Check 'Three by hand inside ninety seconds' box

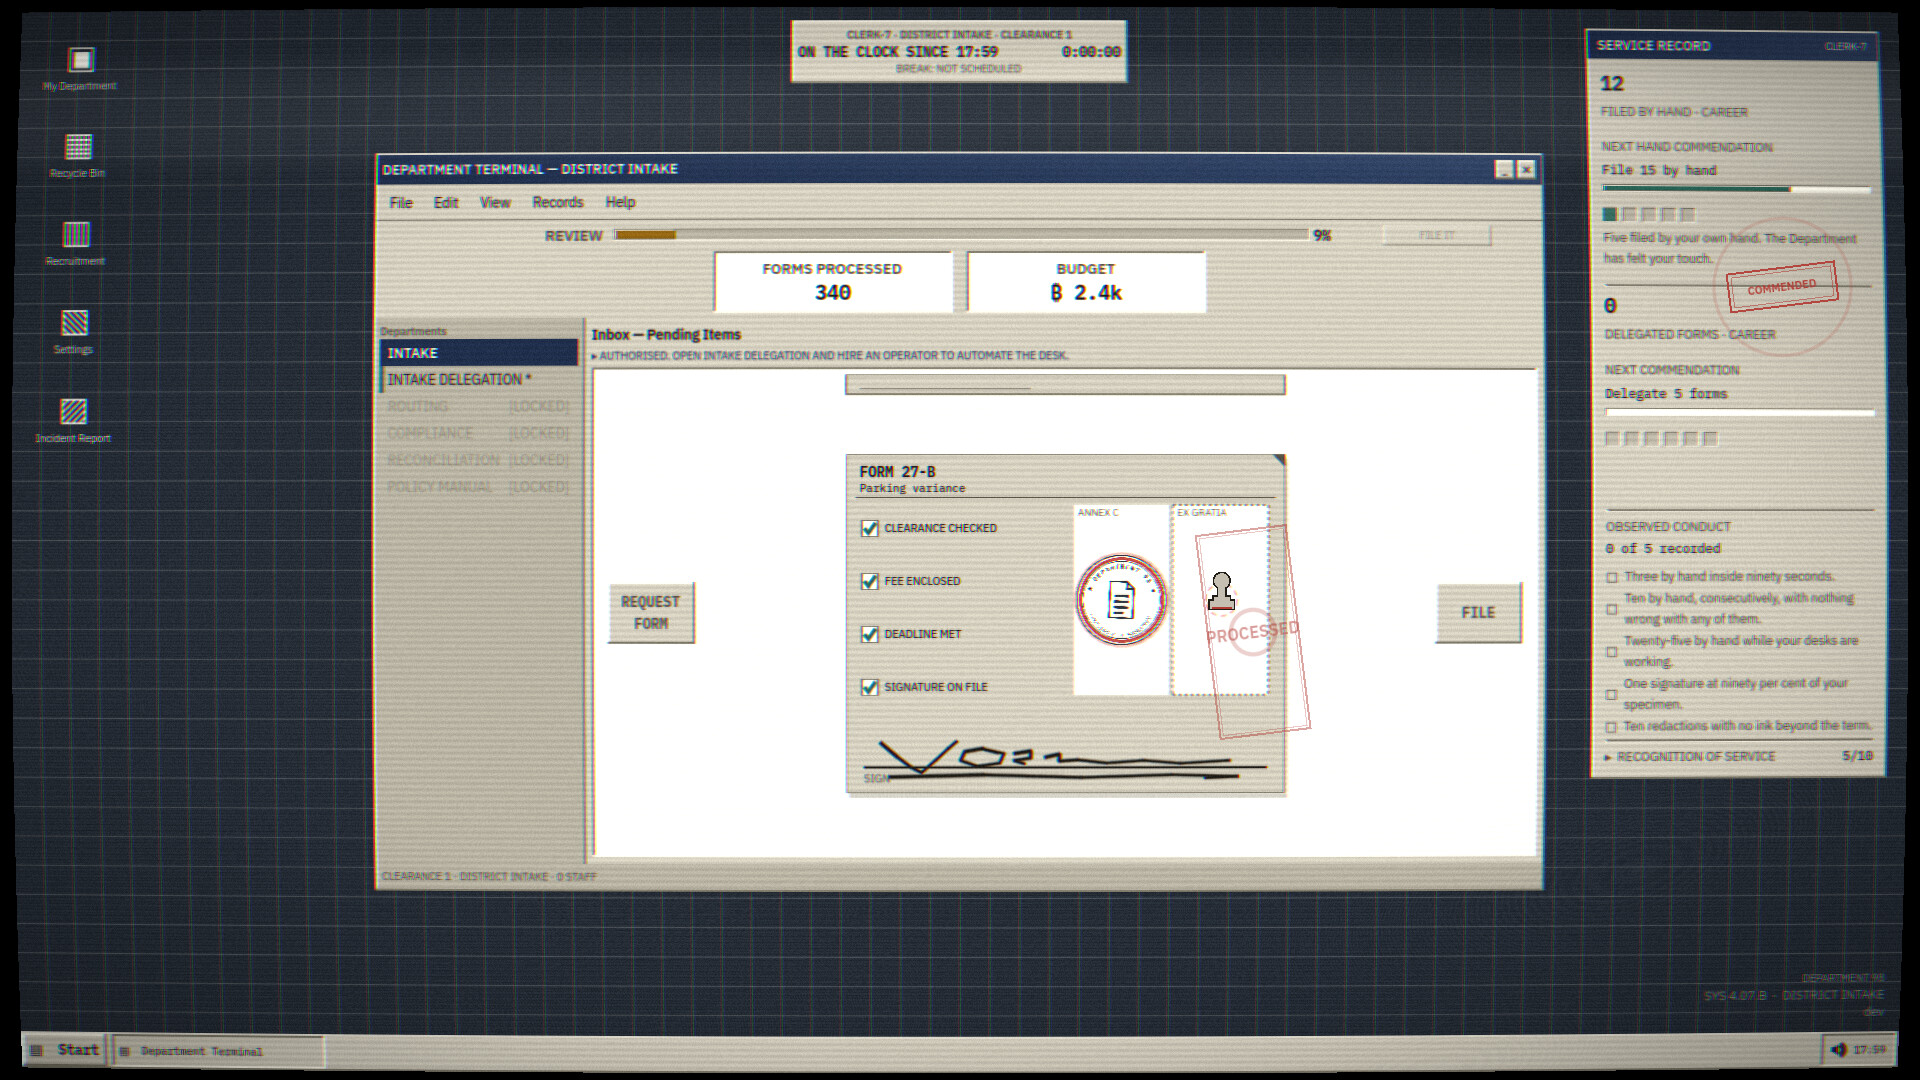point(1612,577)
